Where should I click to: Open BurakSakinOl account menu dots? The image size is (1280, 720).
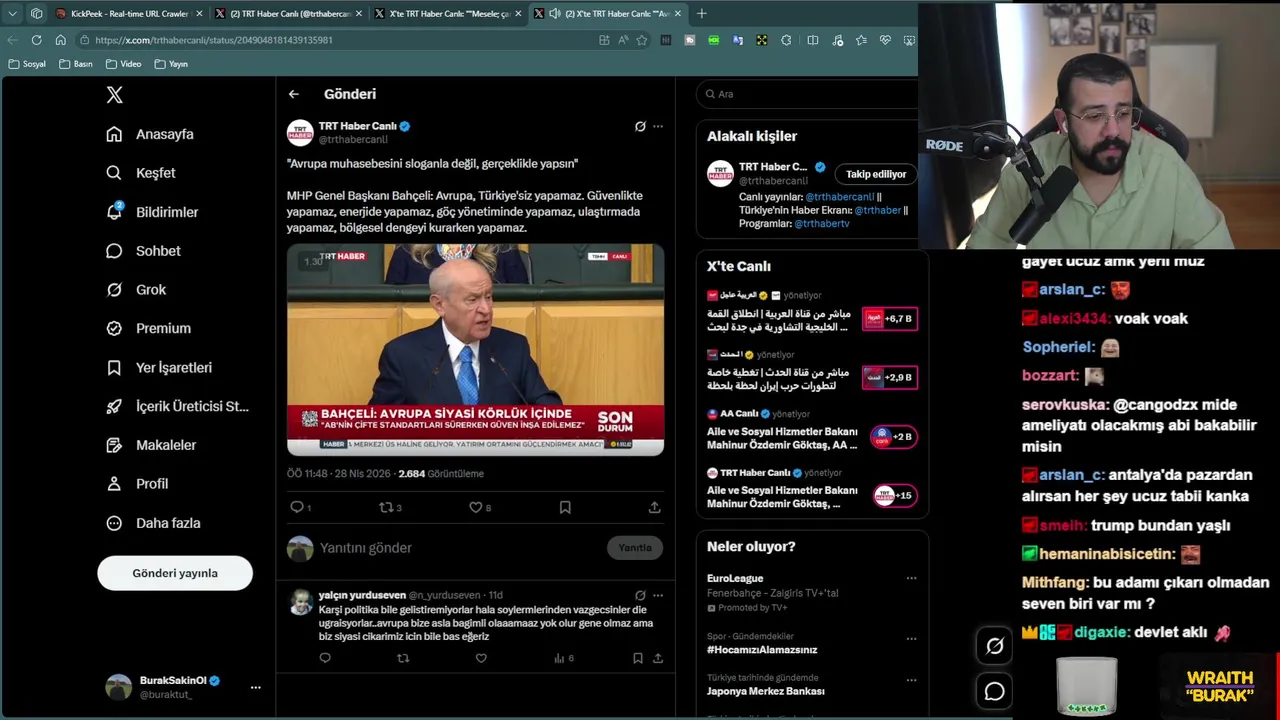pyautogui.click(x=255, y=687)
